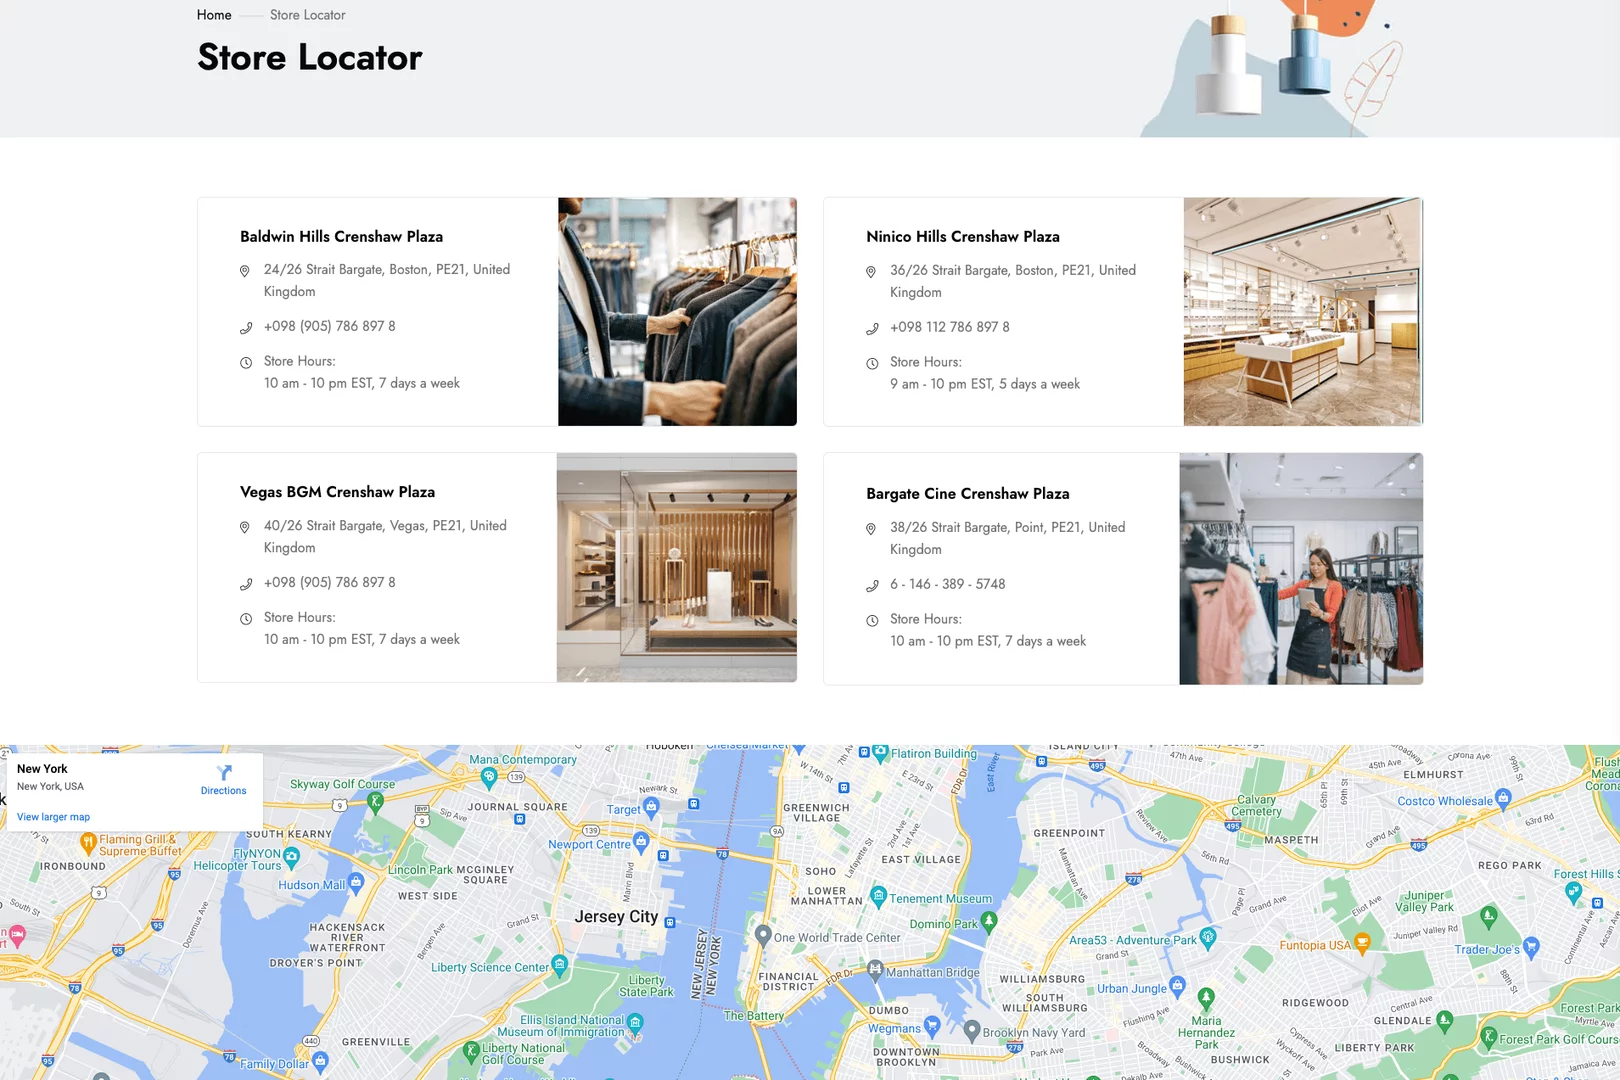
Task: Click the Home breadcrumb link
Action: coord(214,15)
